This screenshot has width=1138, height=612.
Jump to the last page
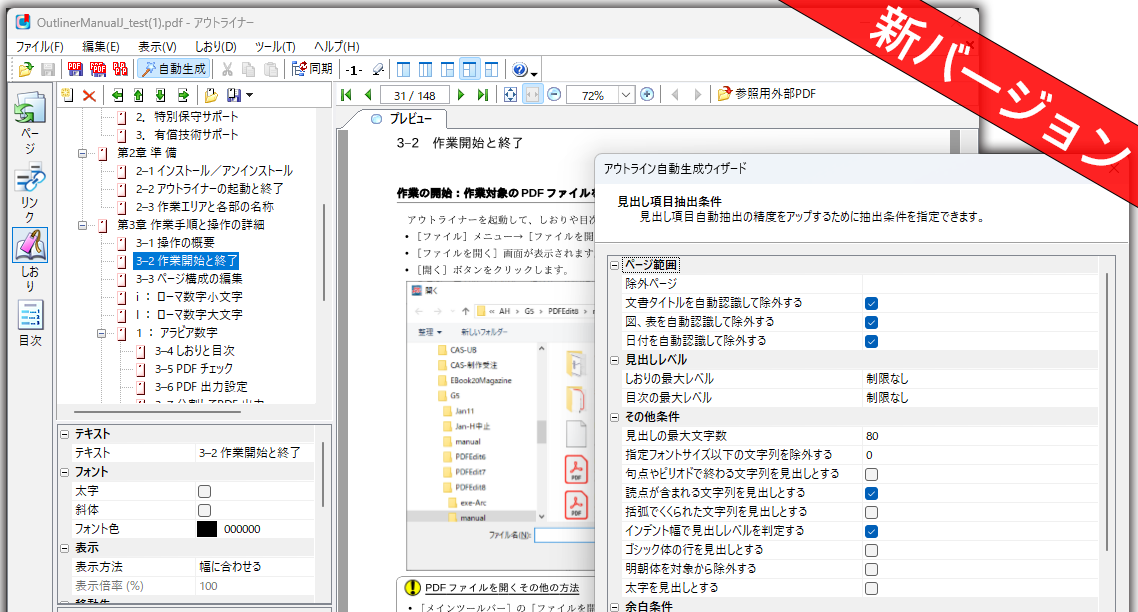coord(483,95)
